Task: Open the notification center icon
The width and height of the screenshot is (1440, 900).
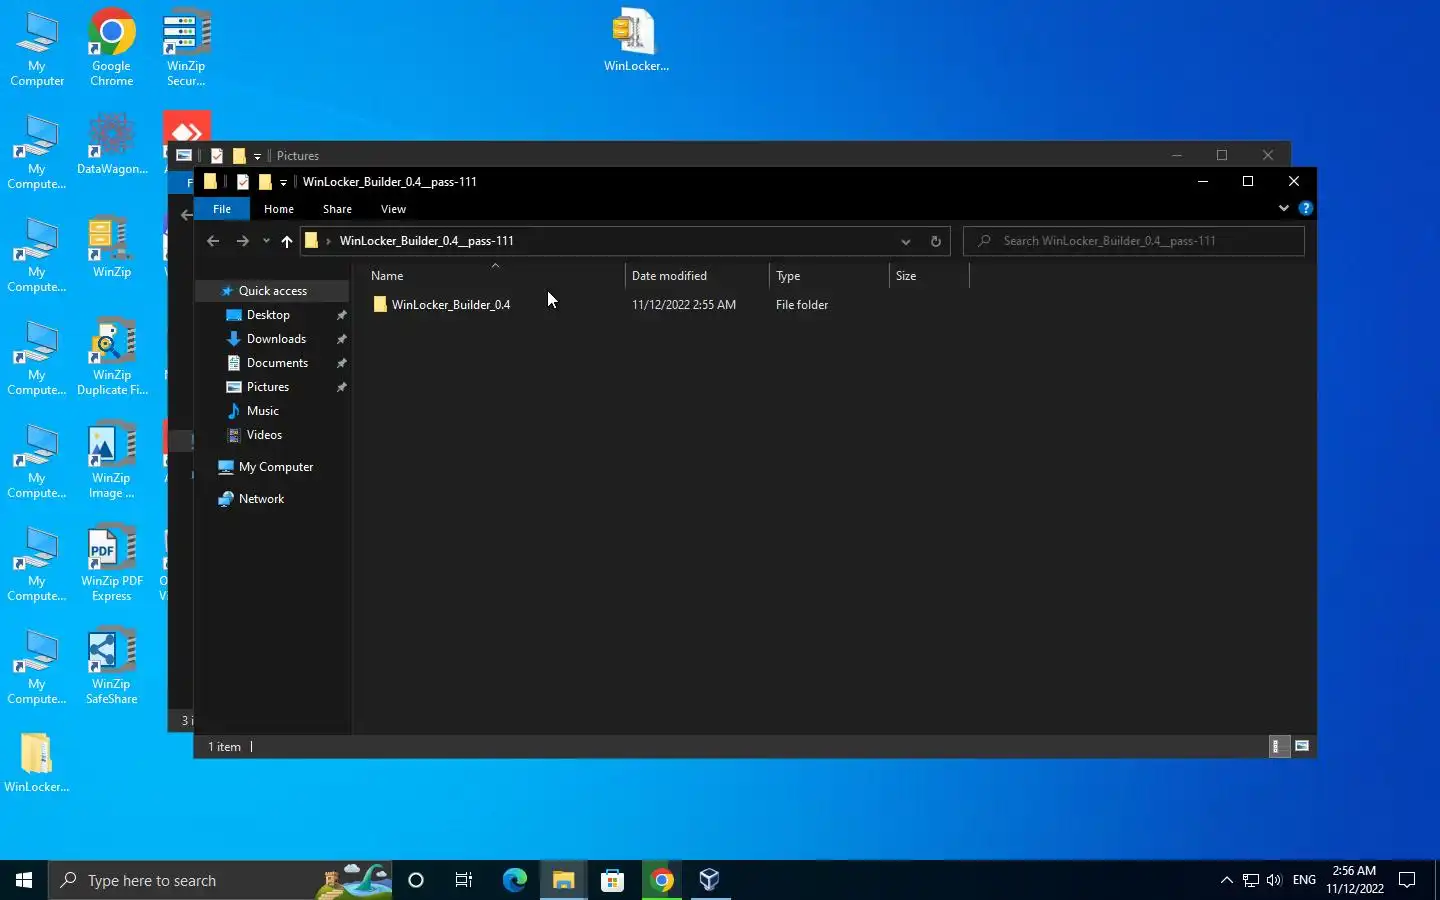Action: [1407, 880]
